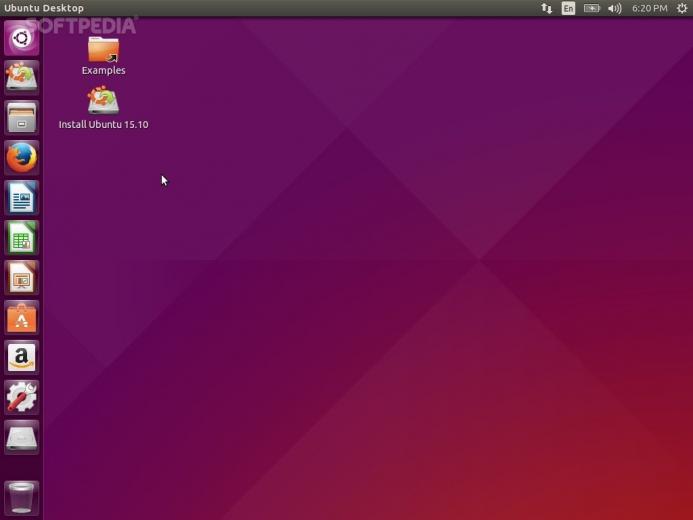Open the battery status indicator
Screen dimensions: 693x520
(592, 8)
